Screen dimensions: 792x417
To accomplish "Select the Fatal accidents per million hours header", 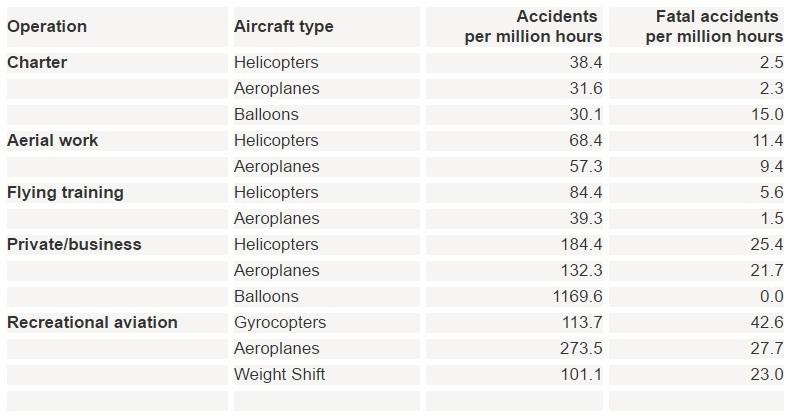I will point(714,27).
